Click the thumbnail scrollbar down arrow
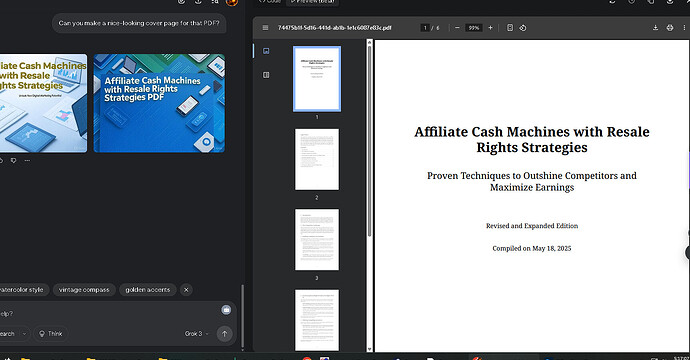 370,349
